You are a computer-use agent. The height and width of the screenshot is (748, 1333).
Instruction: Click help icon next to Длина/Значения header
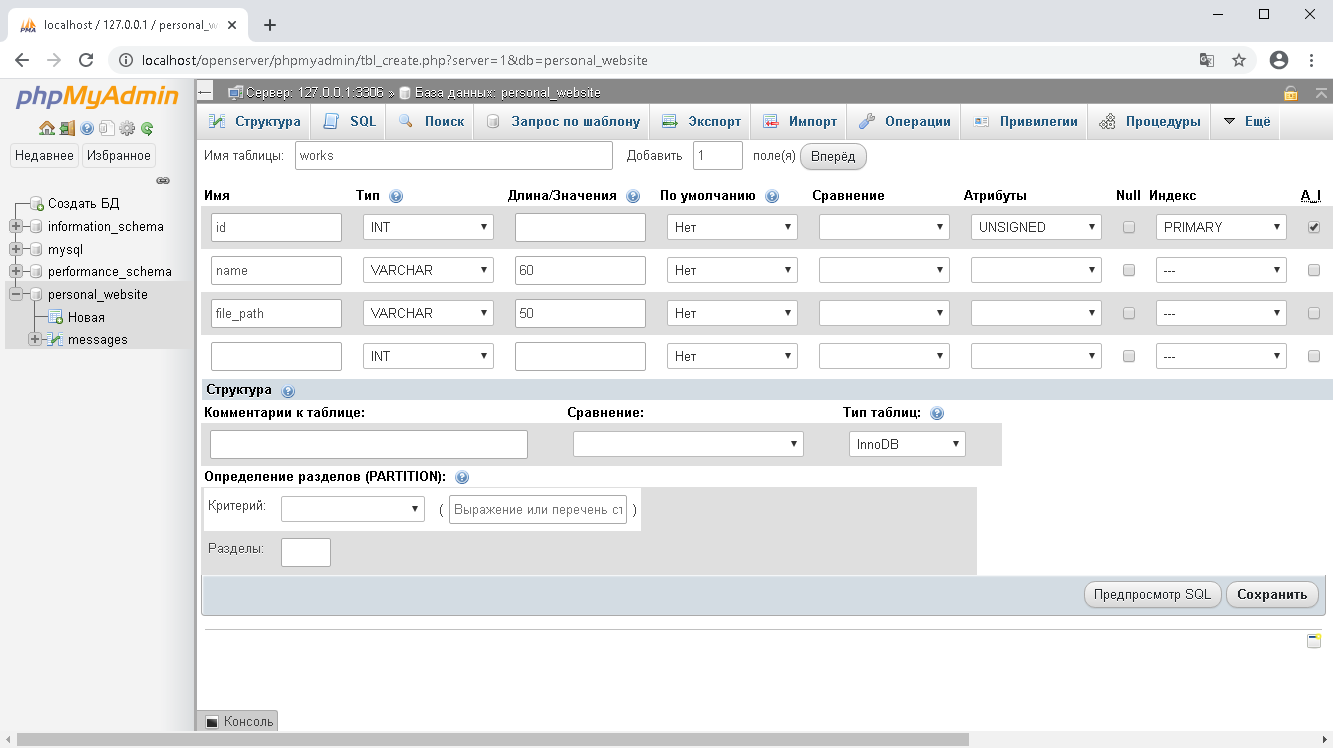pyautogui.click(x=633, y=197)
